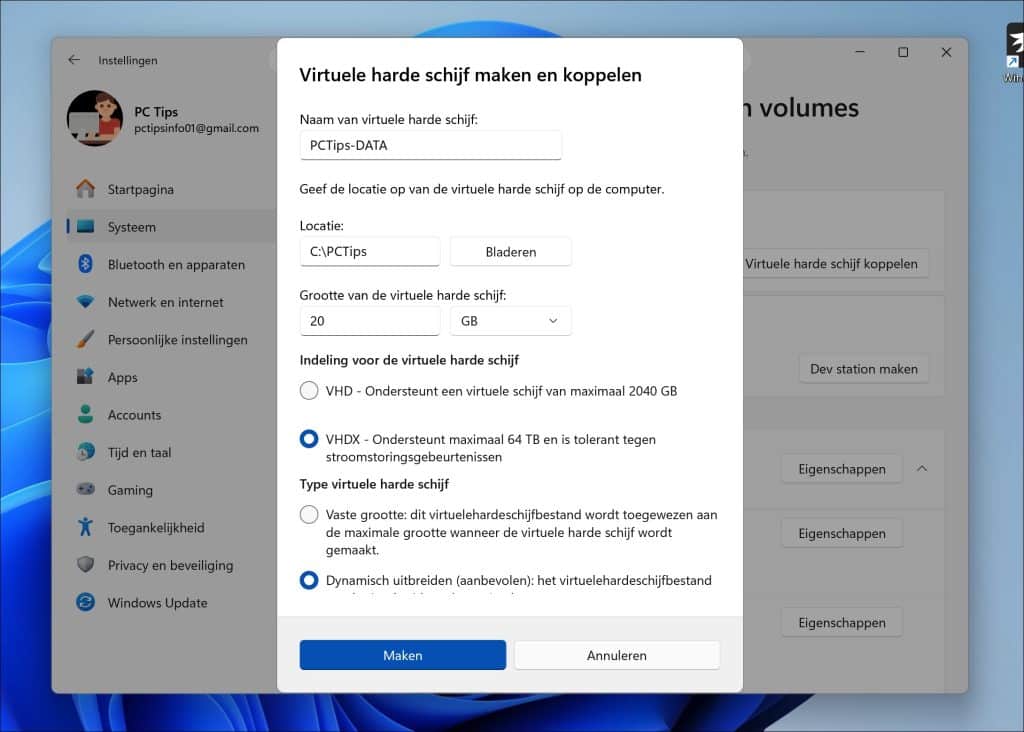The height and width of the screenshot is (732, 1024).
Task: Choose Vaste grootte as disk type
Action: click(309, 514)
